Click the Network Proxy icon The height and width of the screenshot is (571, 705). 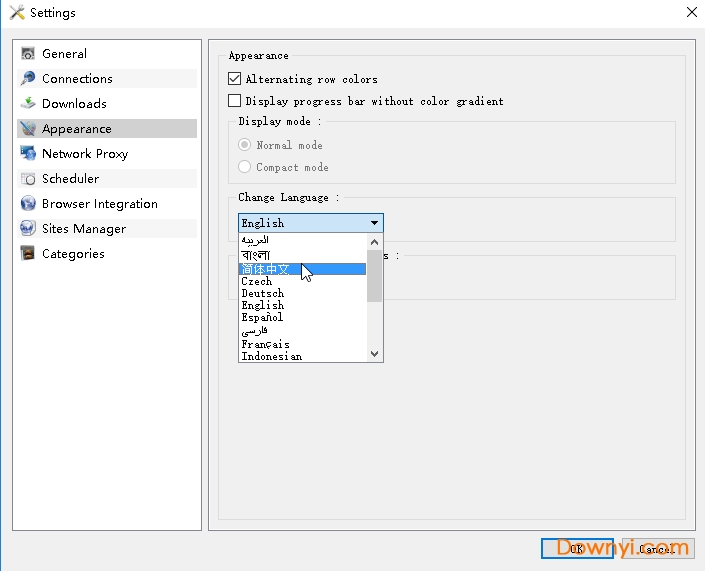point(28,154)
